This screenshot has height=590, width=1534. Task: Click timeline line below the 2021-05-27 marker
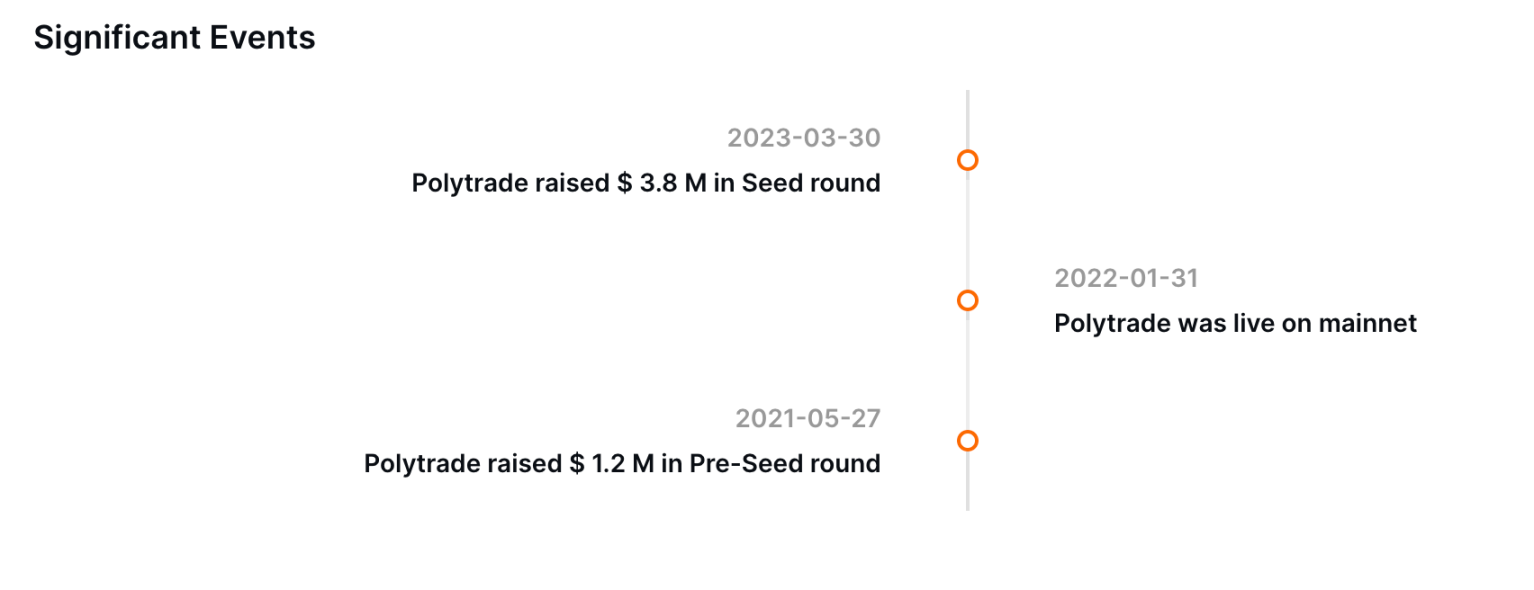pyautogui.click(x=967, y=481)
